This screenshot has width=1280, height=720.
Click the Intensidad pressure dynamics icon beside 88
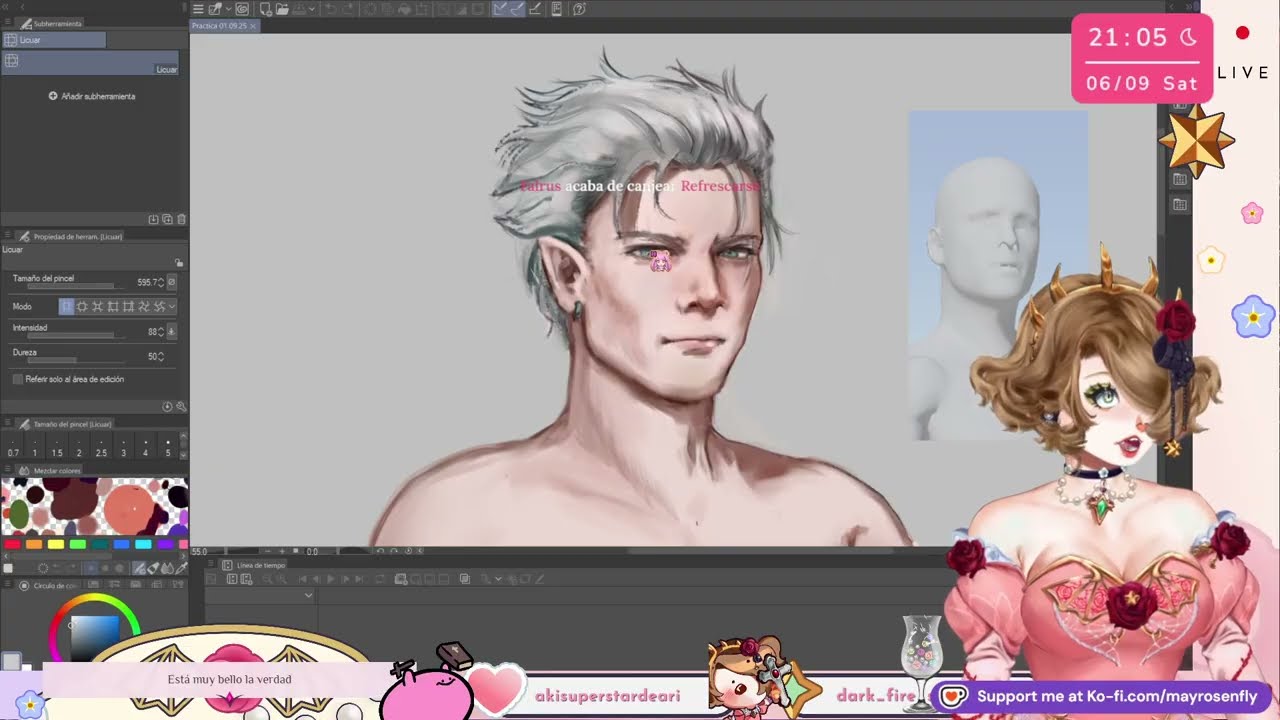[172, 331]
